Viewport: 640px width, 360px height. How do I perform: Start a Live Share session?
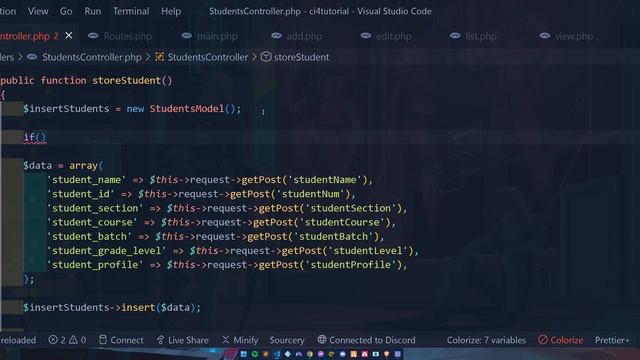coord(182,340)
